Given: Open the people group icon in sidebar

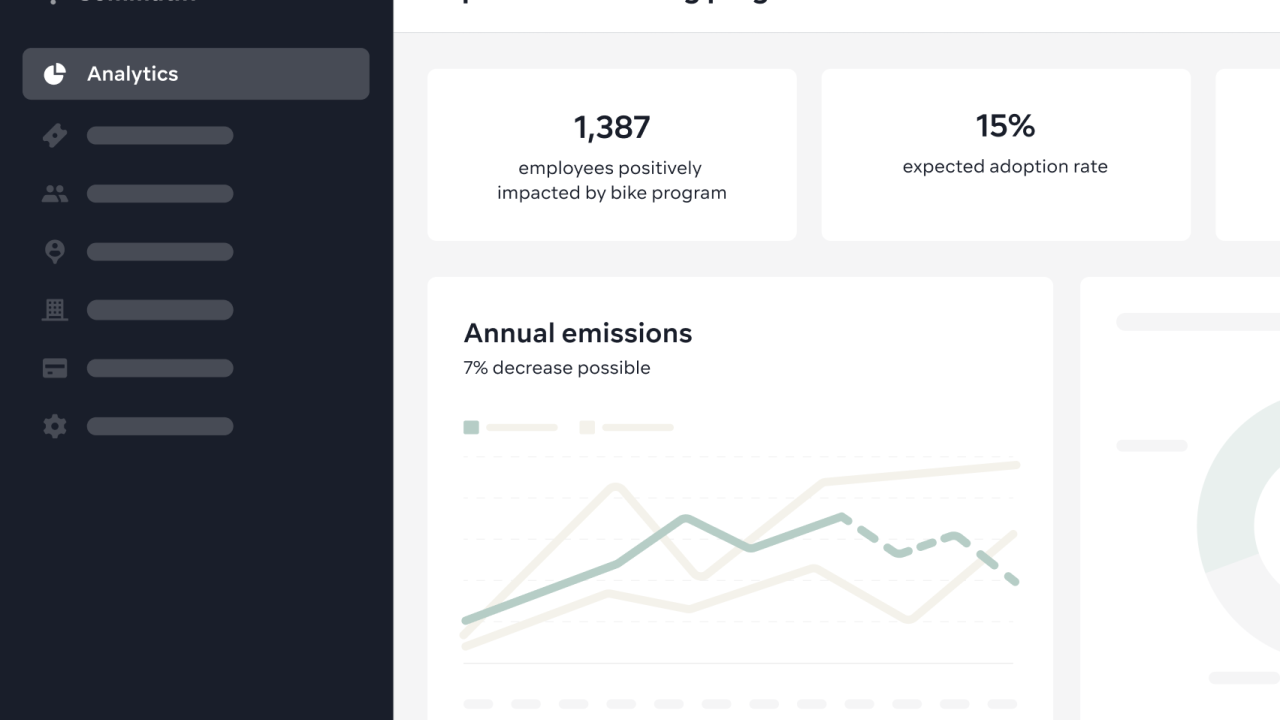Looking at the screenshot, I should click(x=55, y=194).
